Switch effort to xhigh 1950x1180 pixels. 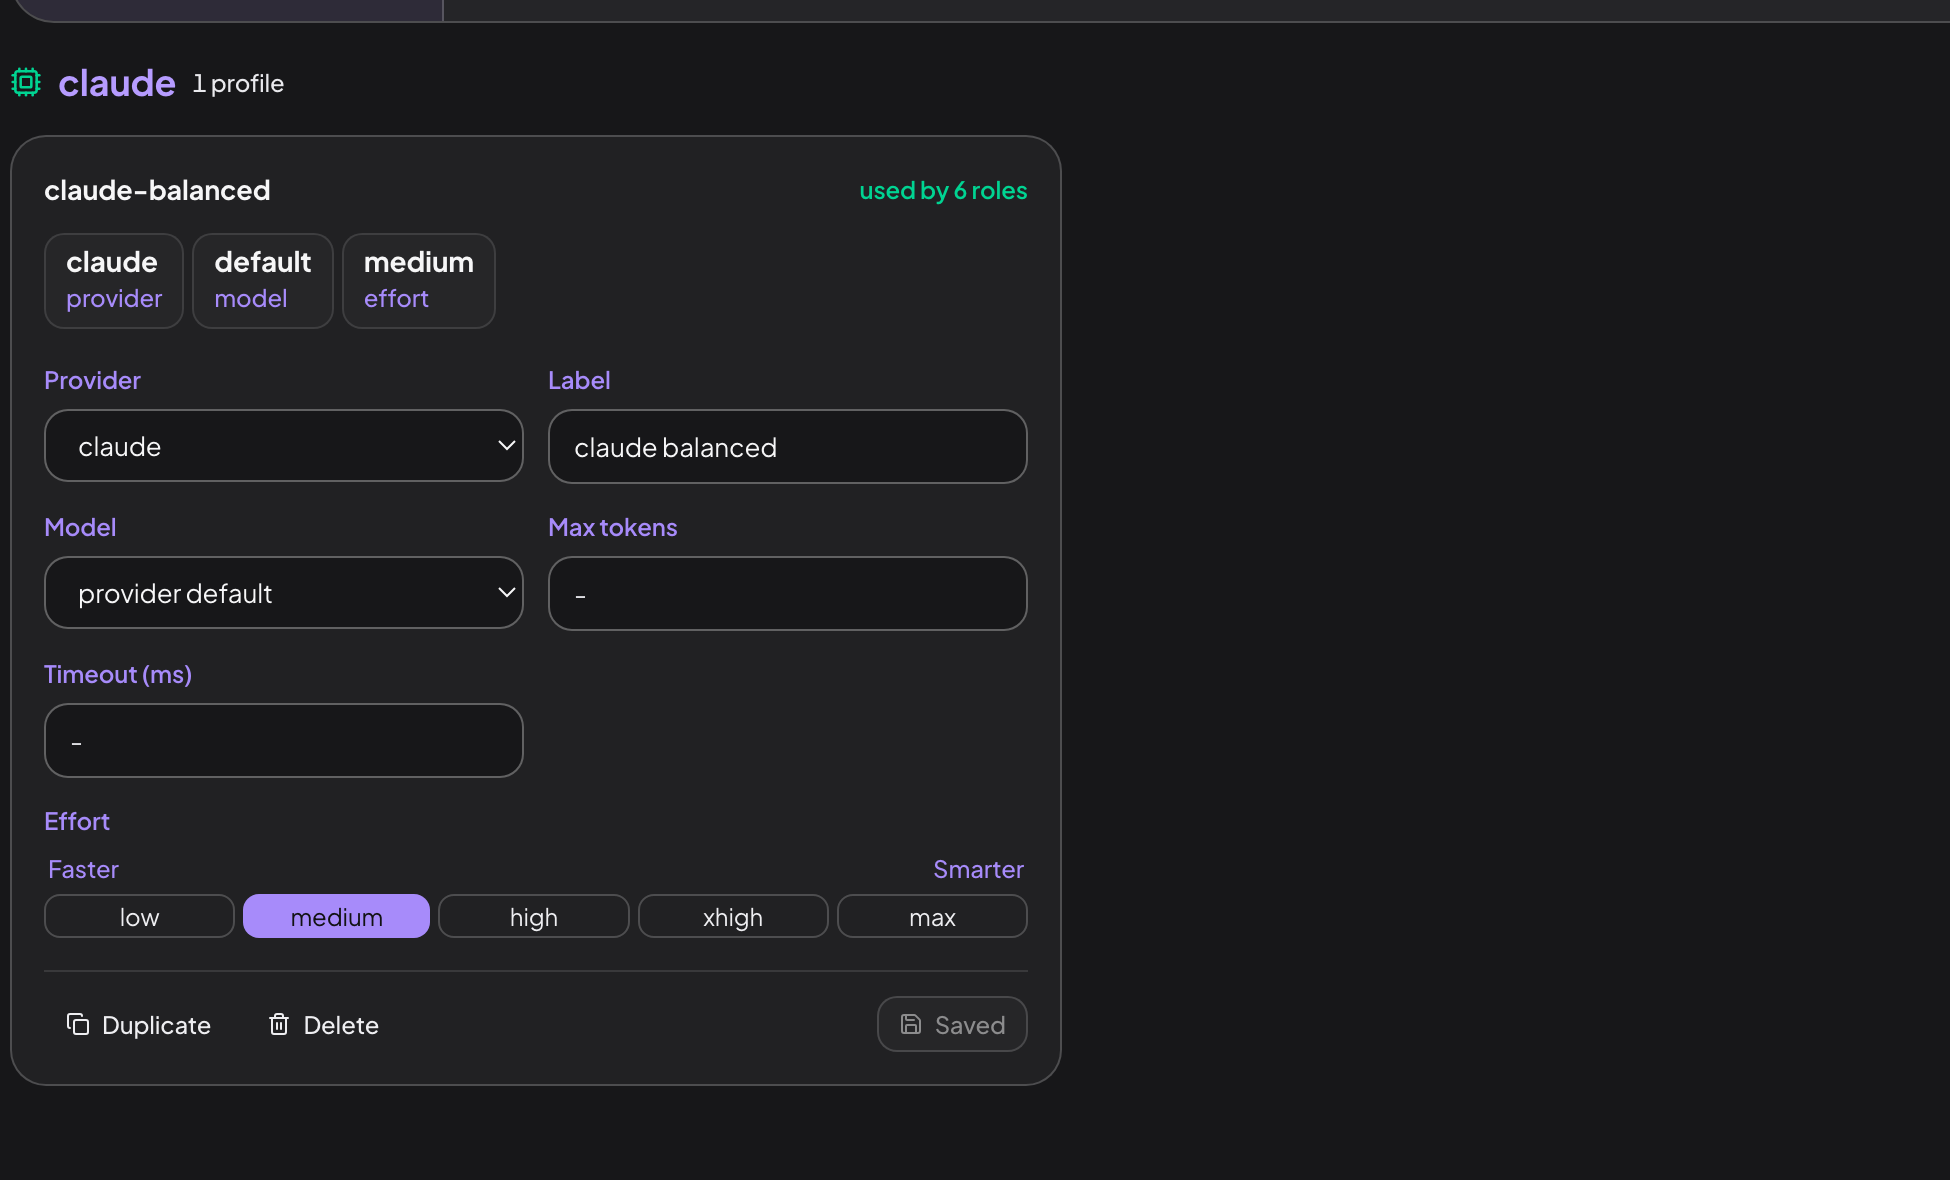(733, 916)
